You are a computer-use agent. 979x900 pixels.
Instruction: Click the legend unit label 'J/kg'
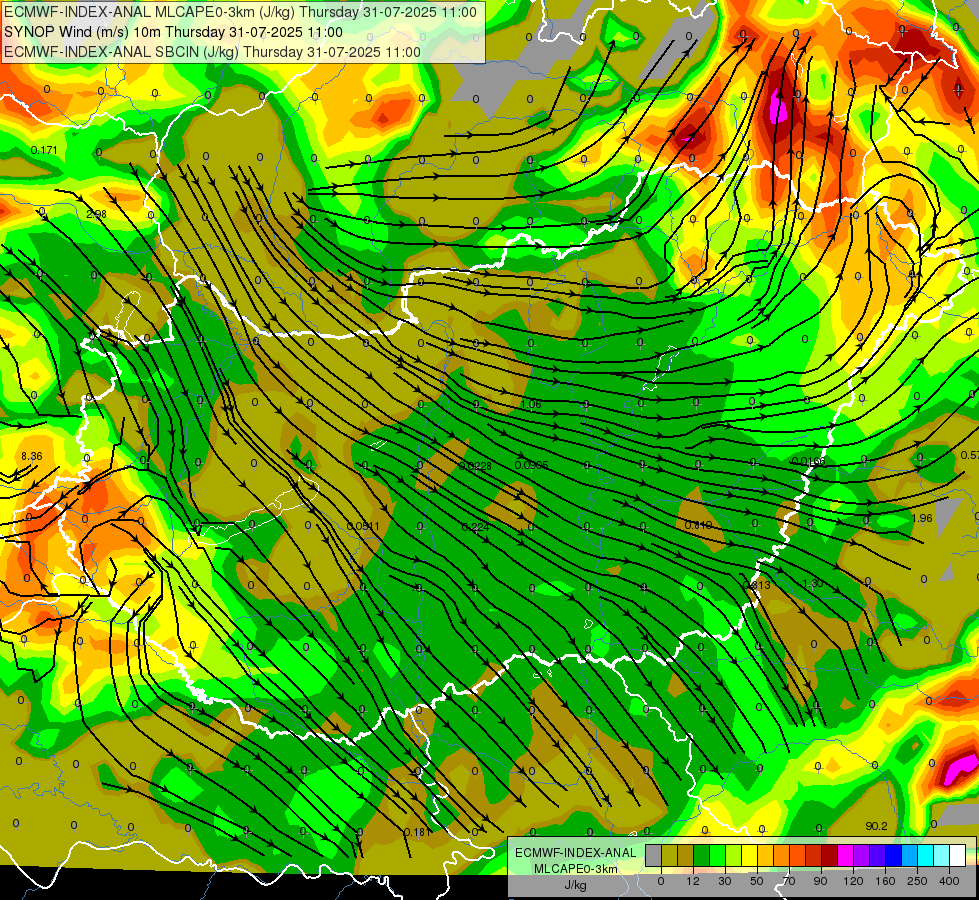(575, 884)
